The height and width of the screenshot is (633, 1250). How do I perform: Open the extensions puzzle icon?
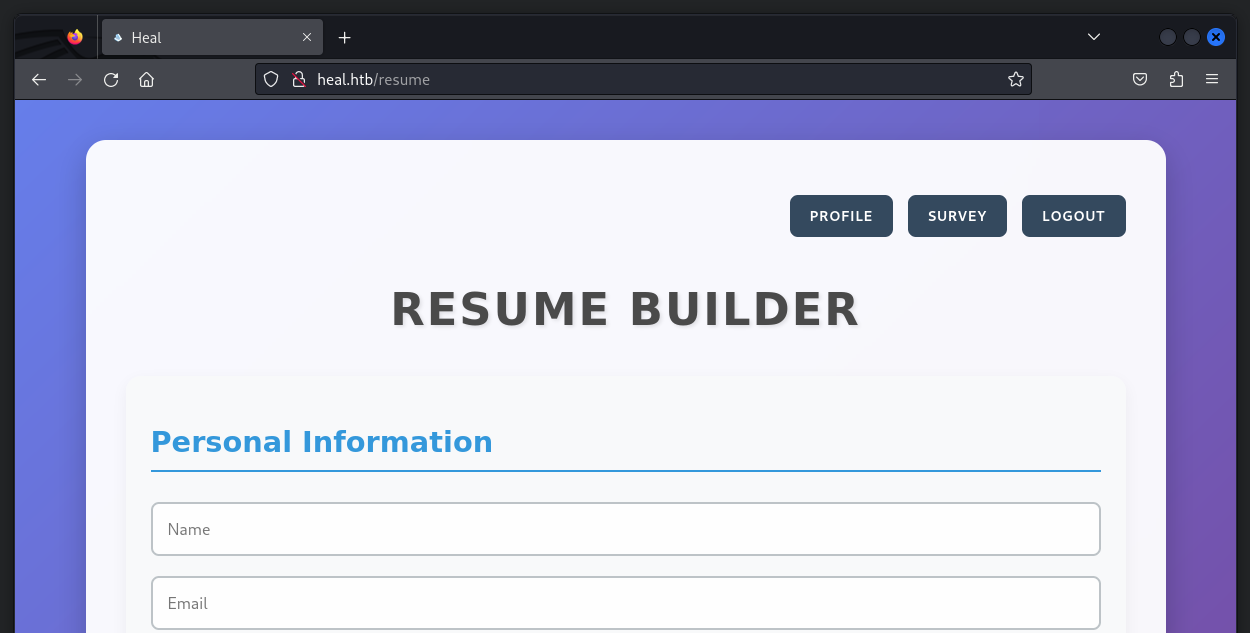click(1176, 80)
